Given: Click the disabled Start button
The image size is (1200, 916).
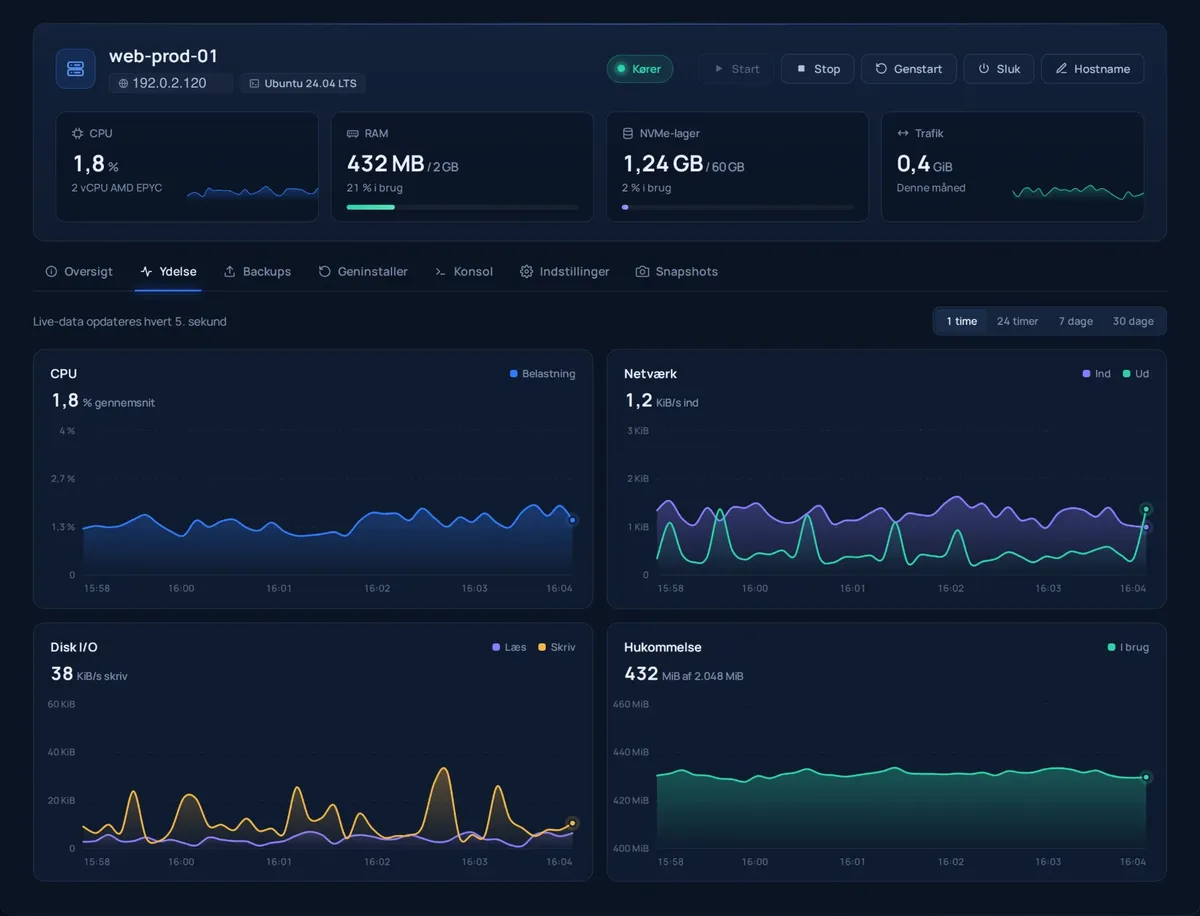Looking at the screenshot, I should pos(737,69).
